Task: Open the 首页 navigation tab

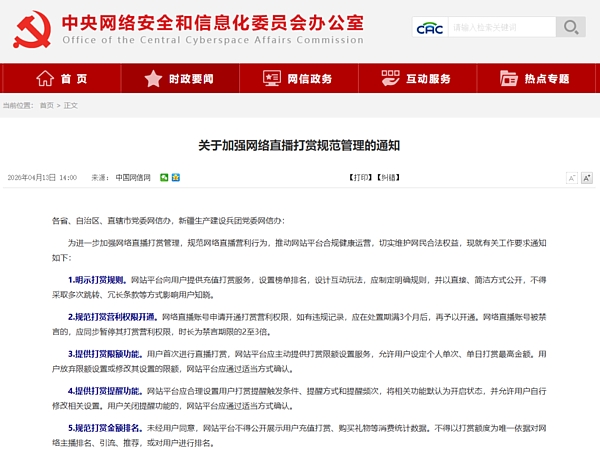Action: (x=62, y=78)
